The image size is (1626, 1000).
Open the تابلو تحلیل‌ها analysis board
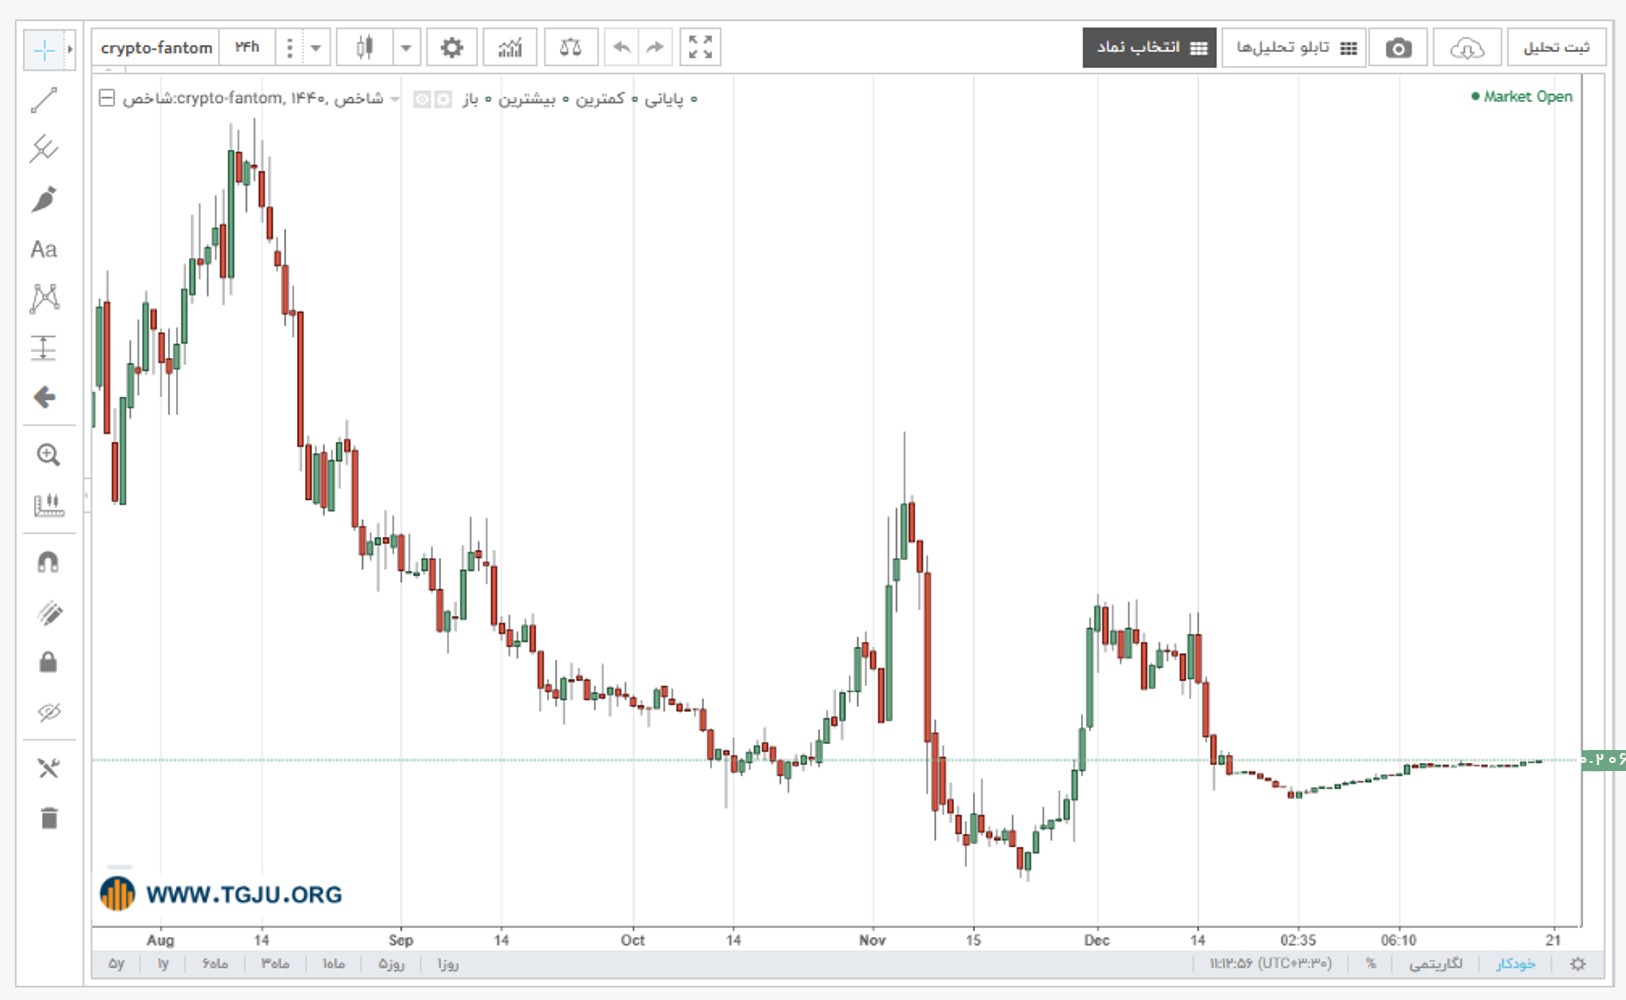point(1294,47)
